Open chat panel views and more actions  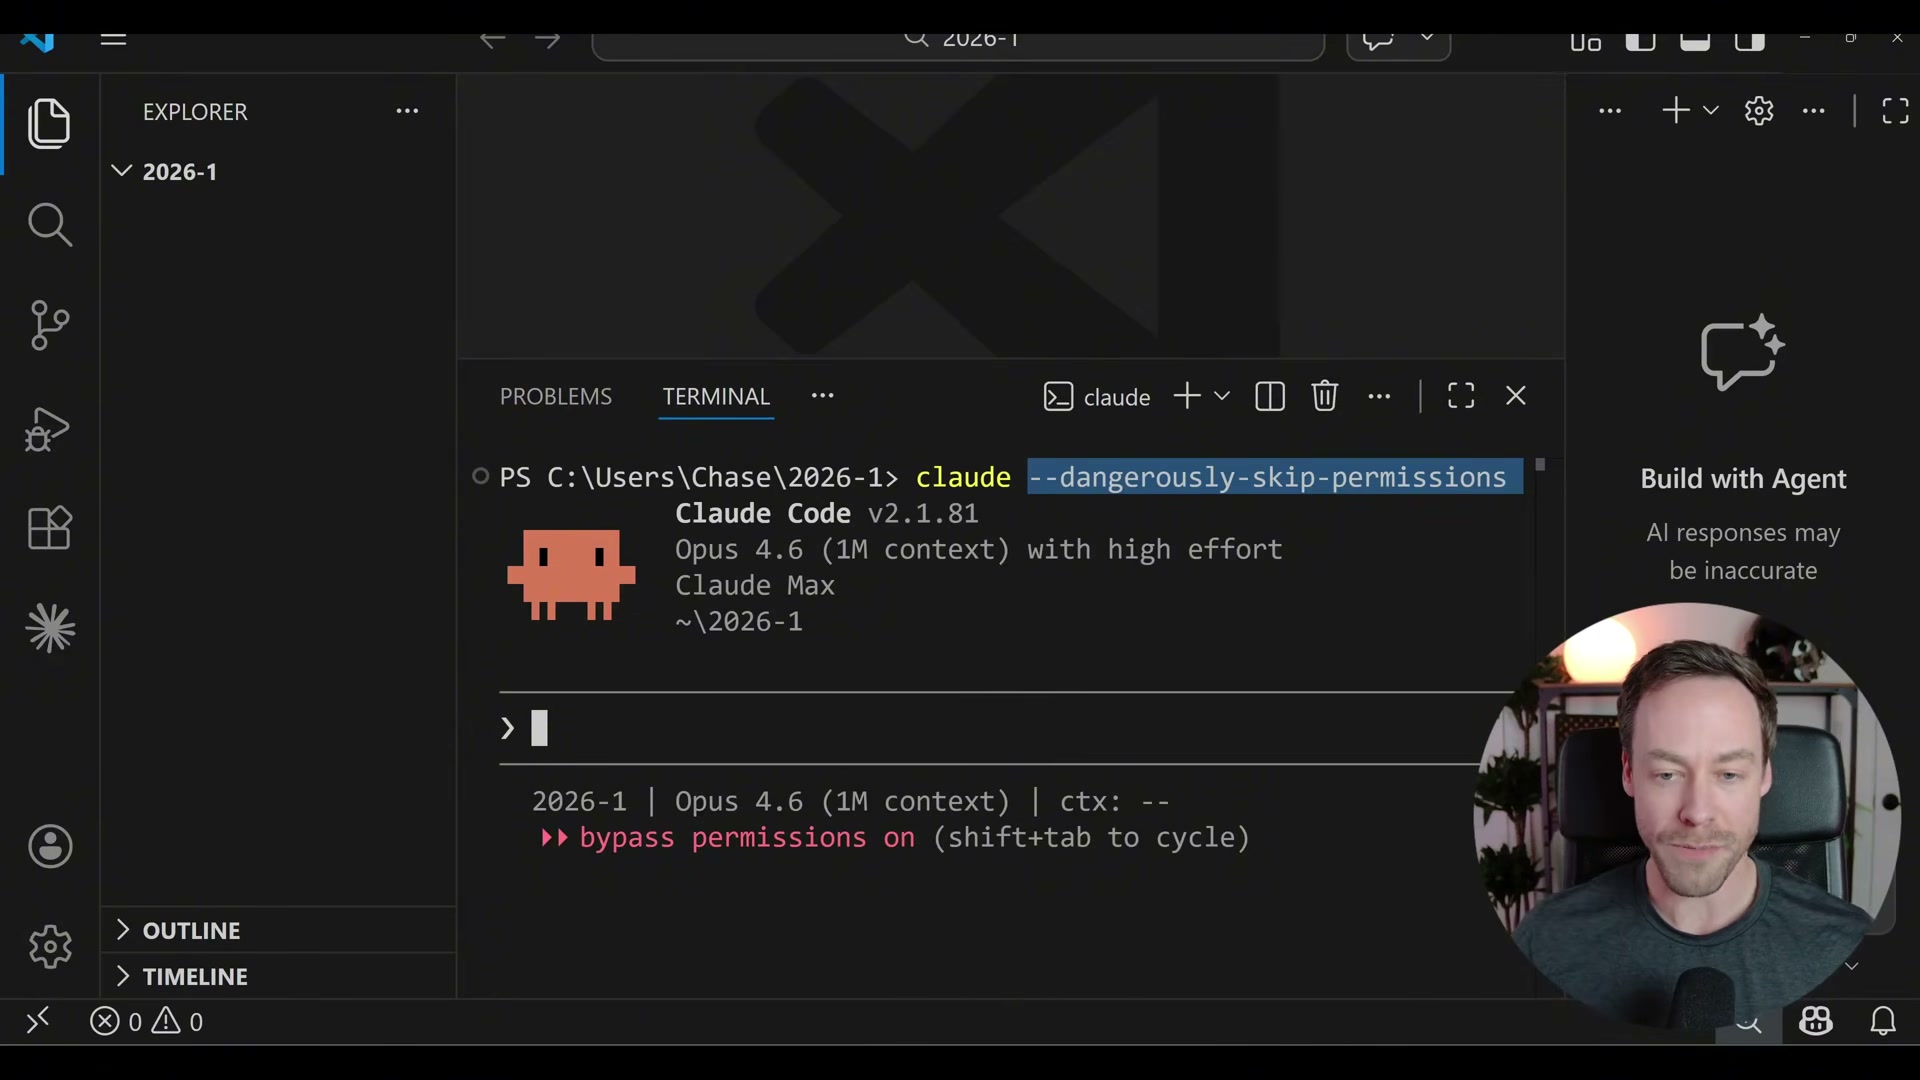pos(1814,111)
